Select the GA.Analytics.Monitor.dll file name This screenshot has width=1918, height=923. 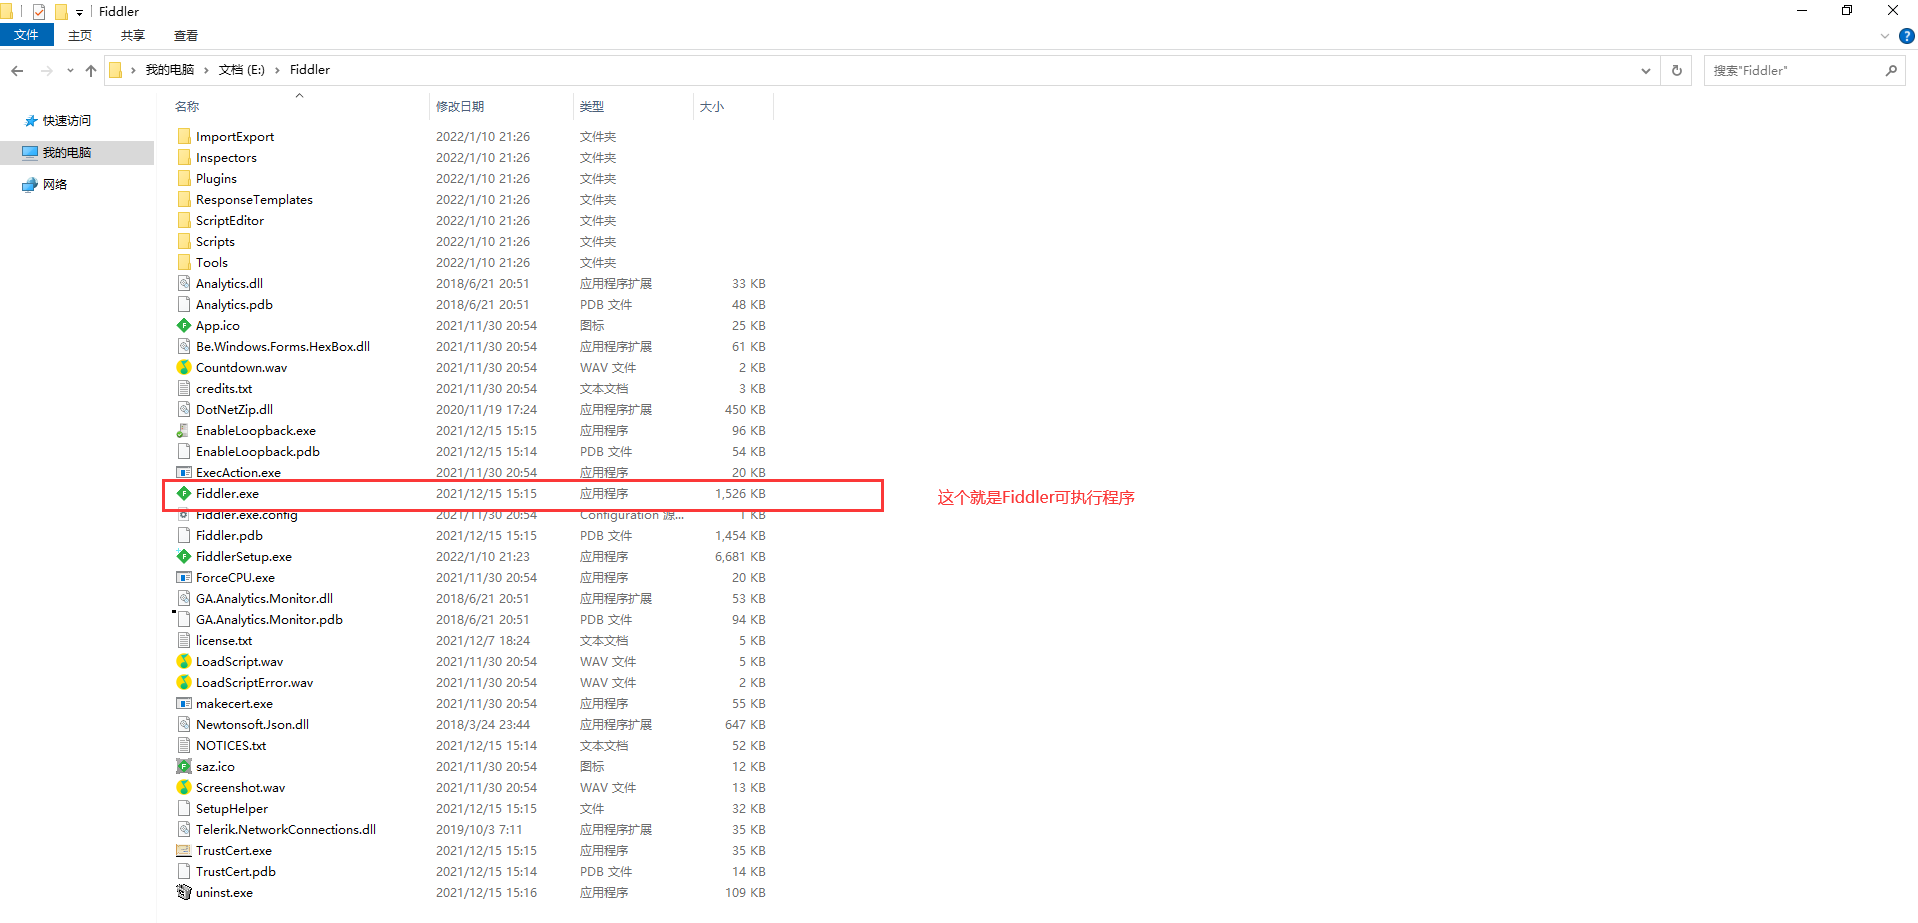click(264, 598)
